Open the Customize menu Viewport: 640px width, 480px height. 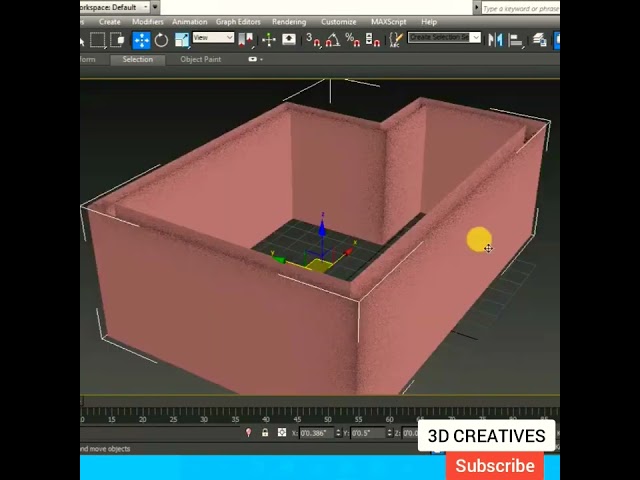pos(338,22)
